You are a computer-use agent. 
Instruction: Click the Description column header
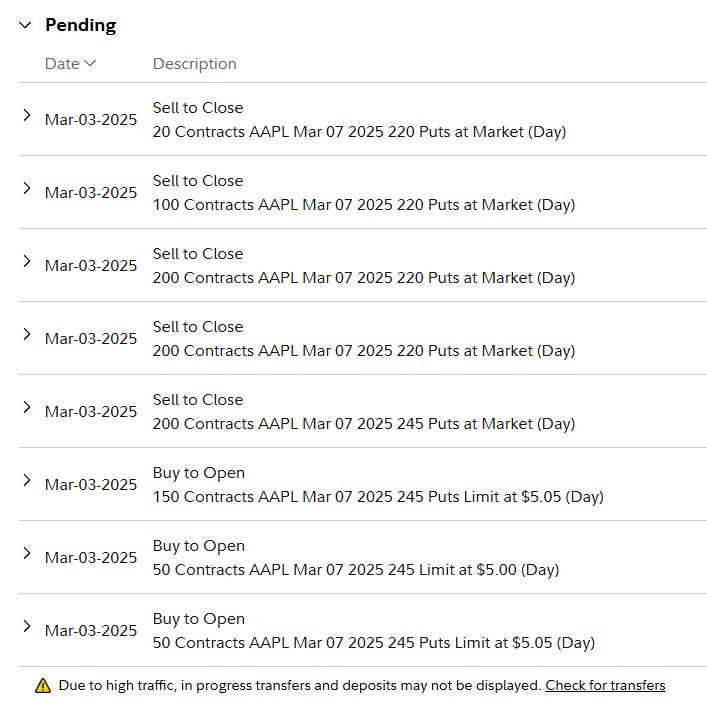pos(194,64)
